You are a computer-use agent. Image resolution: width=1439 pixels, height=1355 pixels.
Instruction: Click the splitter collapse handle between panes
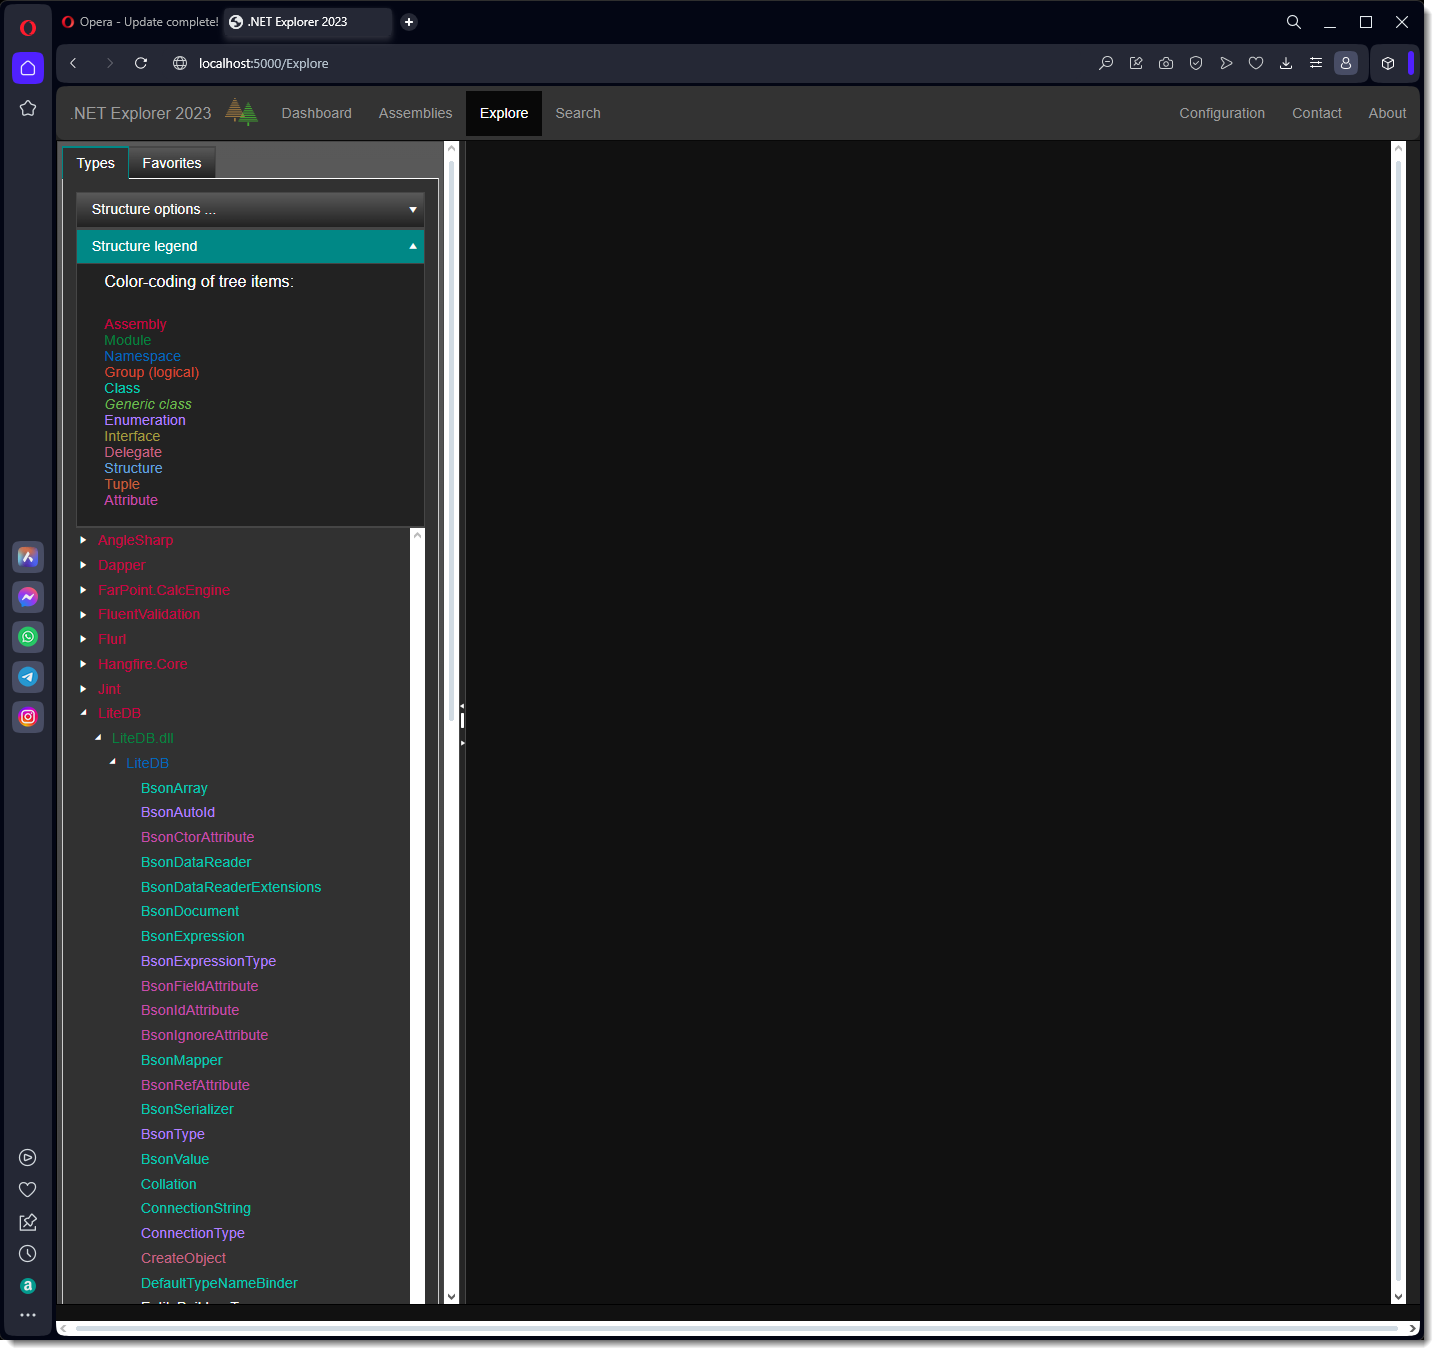(x=462, y=707)
